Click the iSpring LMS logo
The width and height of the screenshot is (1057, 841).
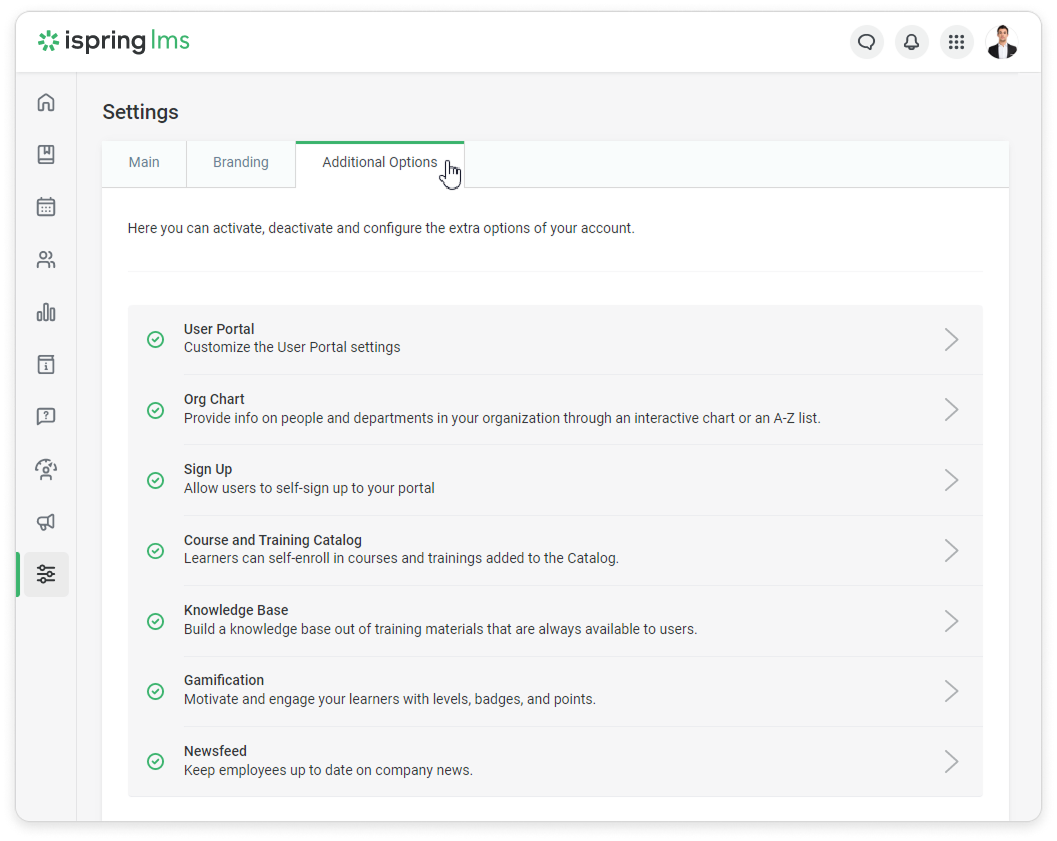pyautogui.click(x=114, y=42)
